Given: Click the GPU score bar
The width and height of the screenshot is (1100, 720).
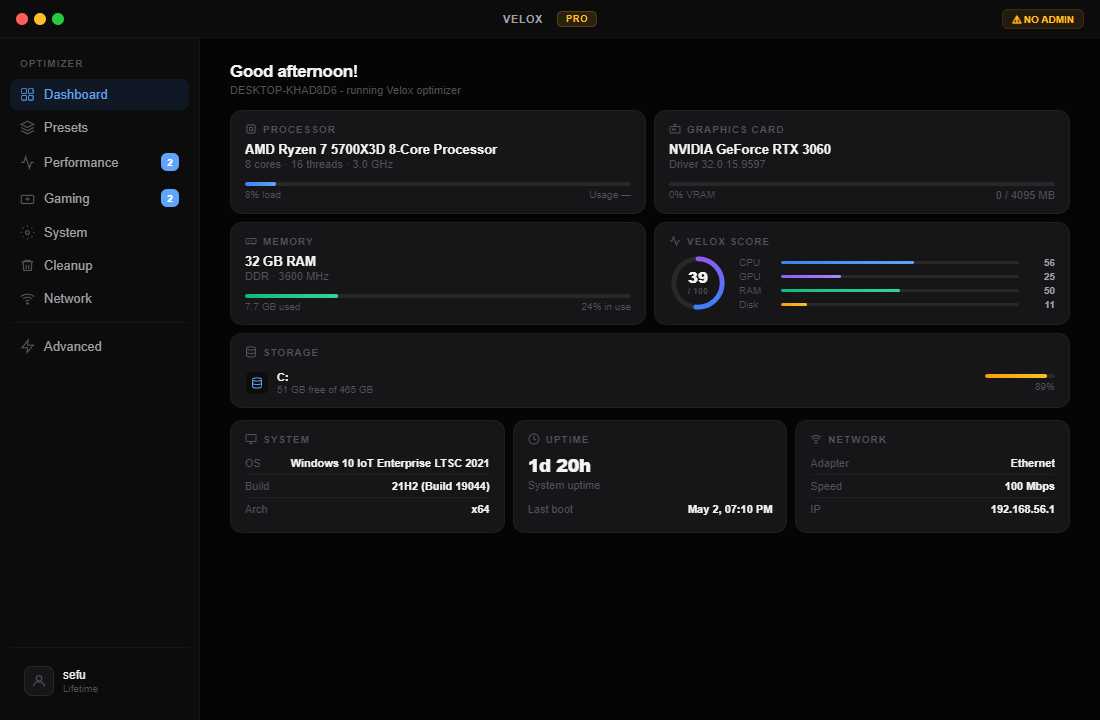Looking at the screenshot, I should click(x=900, y=276).
